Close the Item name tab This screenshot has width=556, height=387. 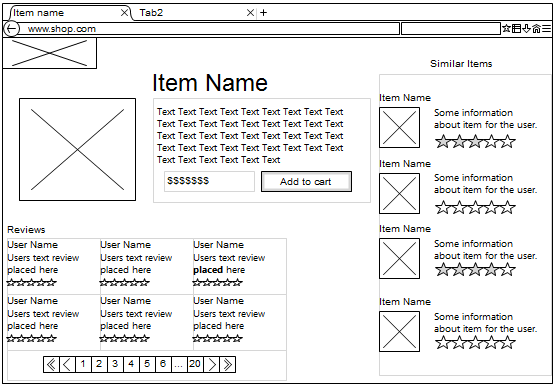124,13
